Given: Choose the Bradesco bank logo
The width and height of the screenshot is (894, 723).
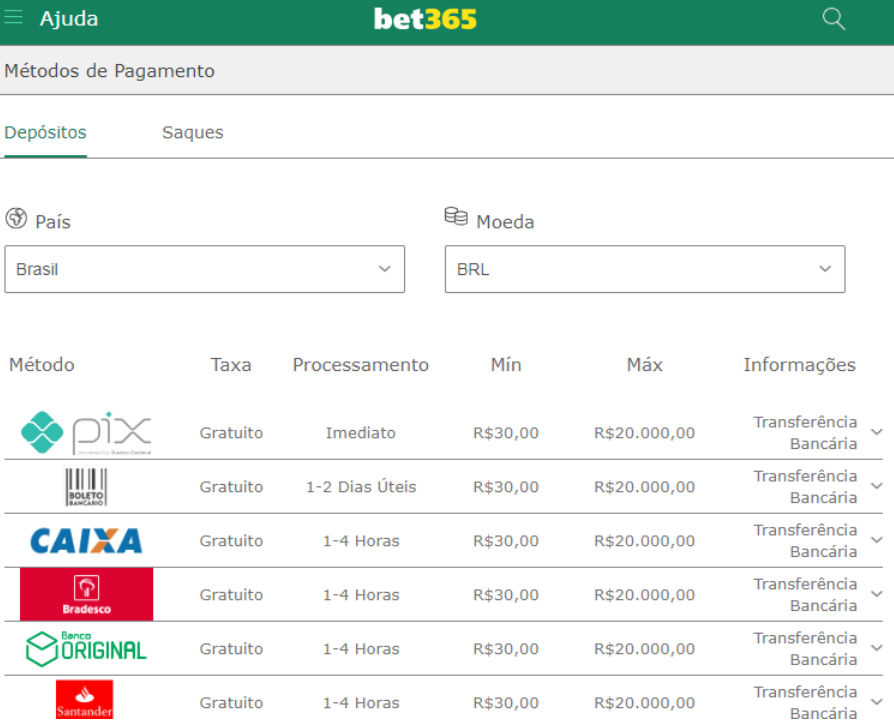Looking at the screenshot, I should pos(86,594).
